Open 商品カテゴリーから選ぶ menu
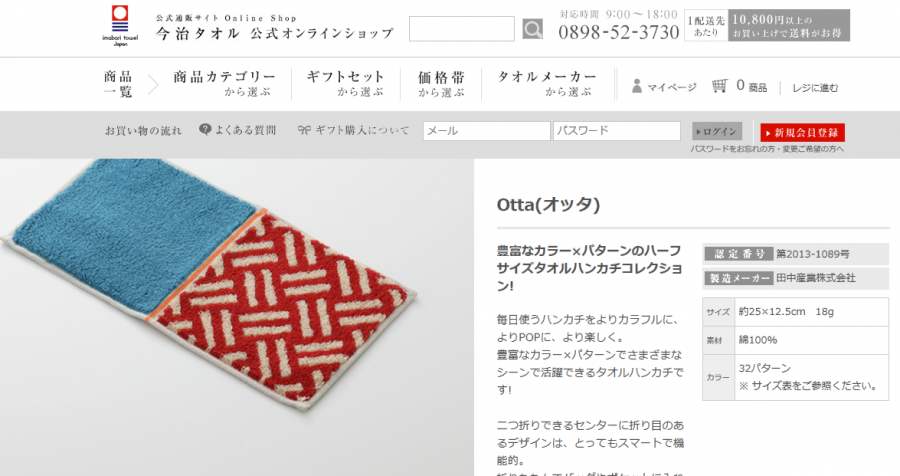 (224, 84)
